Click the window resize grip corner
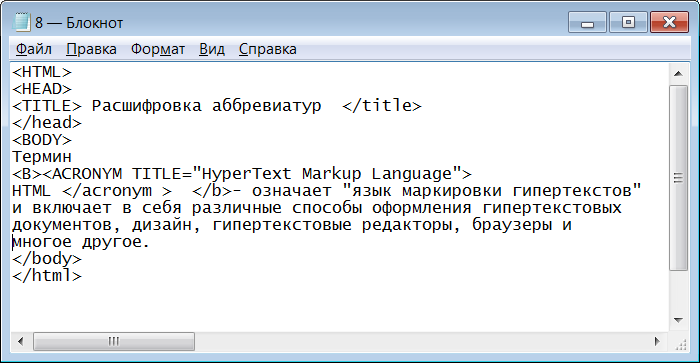Image resolution: width=700 pixels, height=363 pixels. (680, 344)
